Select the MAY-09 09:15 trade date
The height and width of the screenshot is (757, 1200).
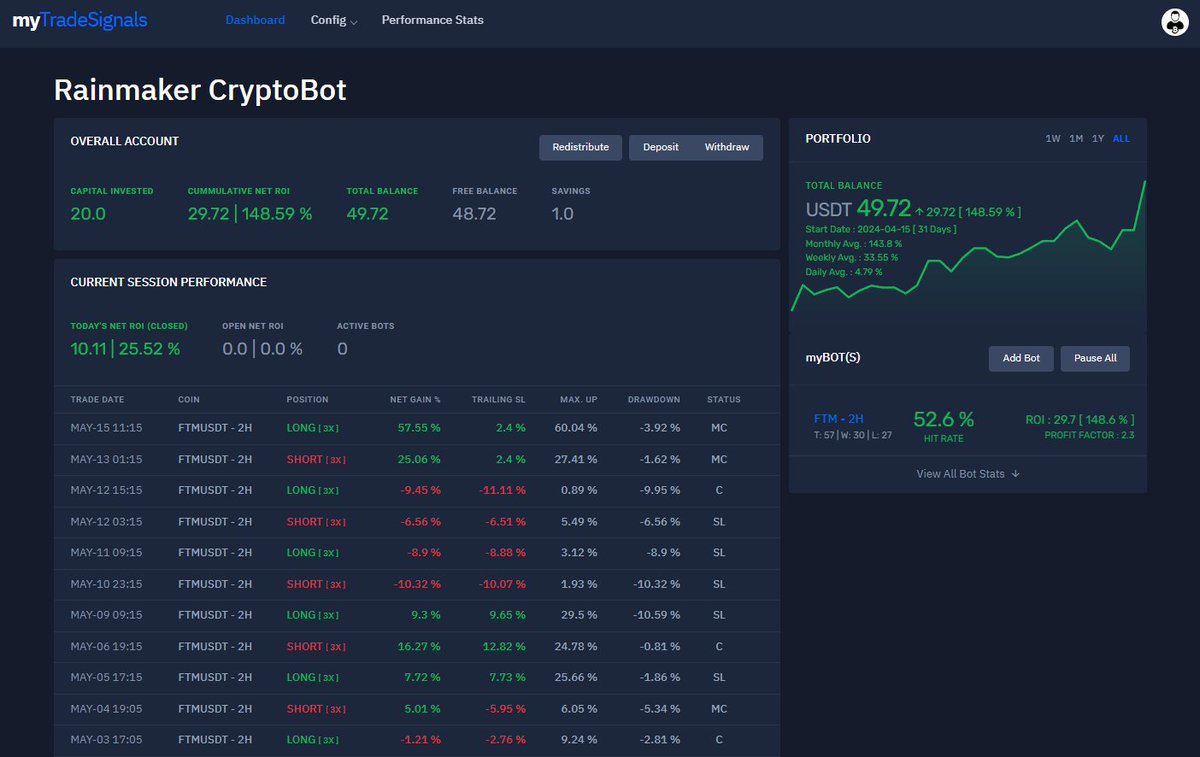tap(106, 615)
